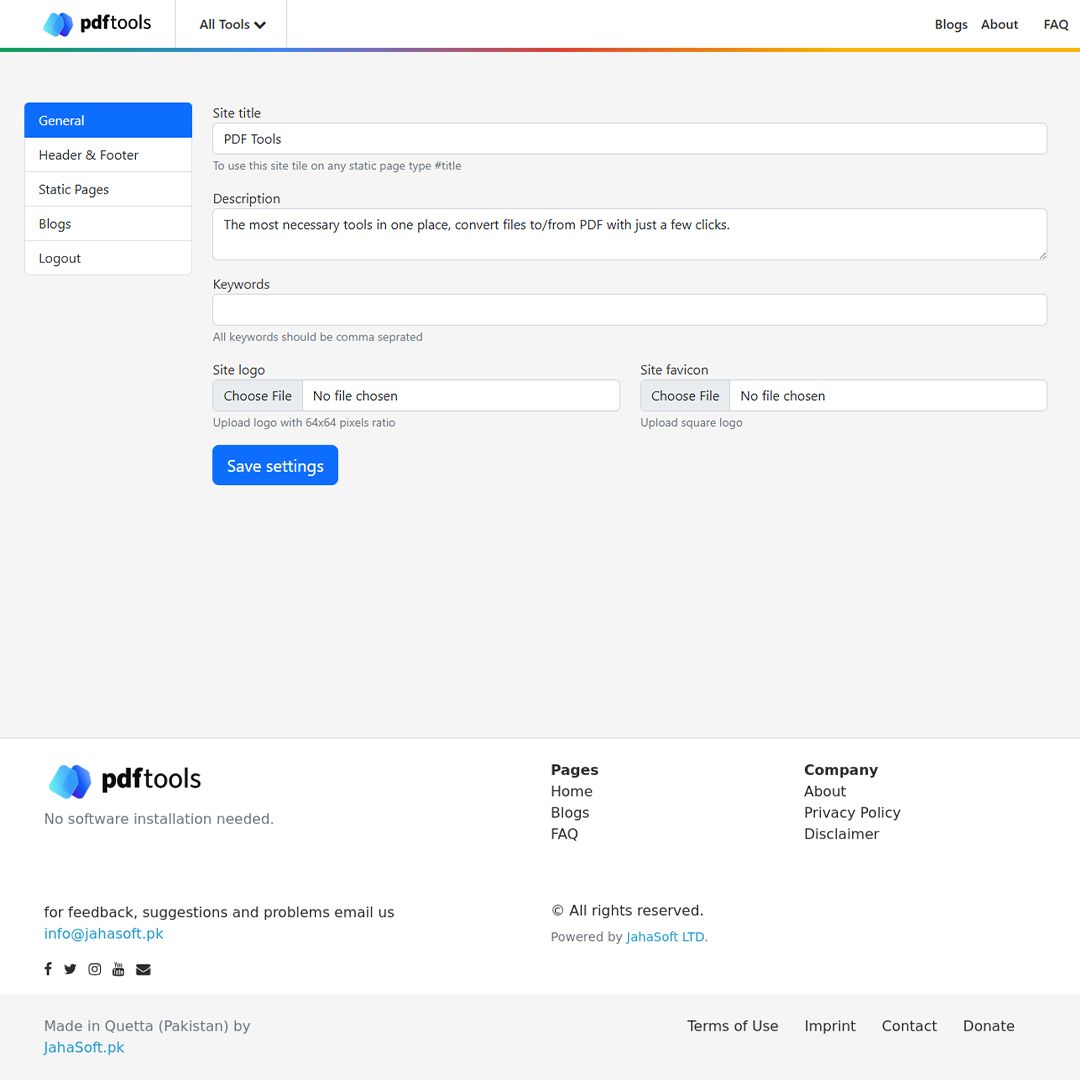
Task: Open Blogs in the sidebar
Action: (x=108, y=224)
